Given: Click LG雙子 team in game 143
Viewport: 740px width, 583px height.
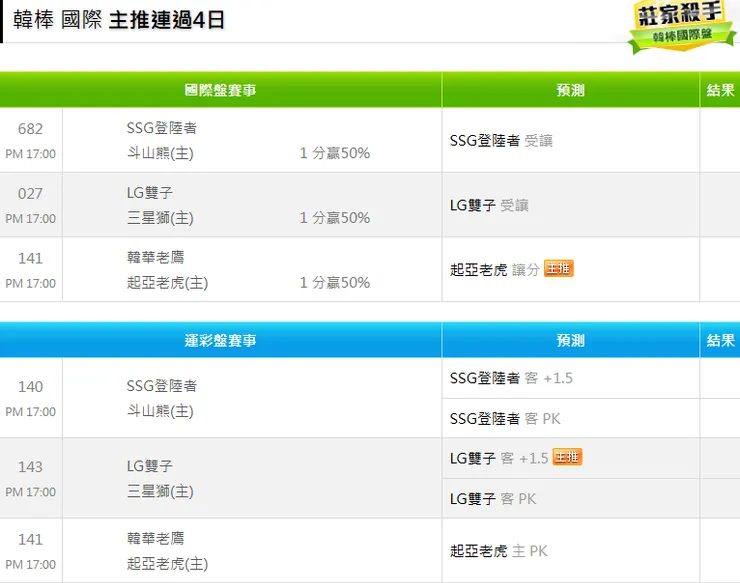Looking at the screenshot, I should coord(150,466).
